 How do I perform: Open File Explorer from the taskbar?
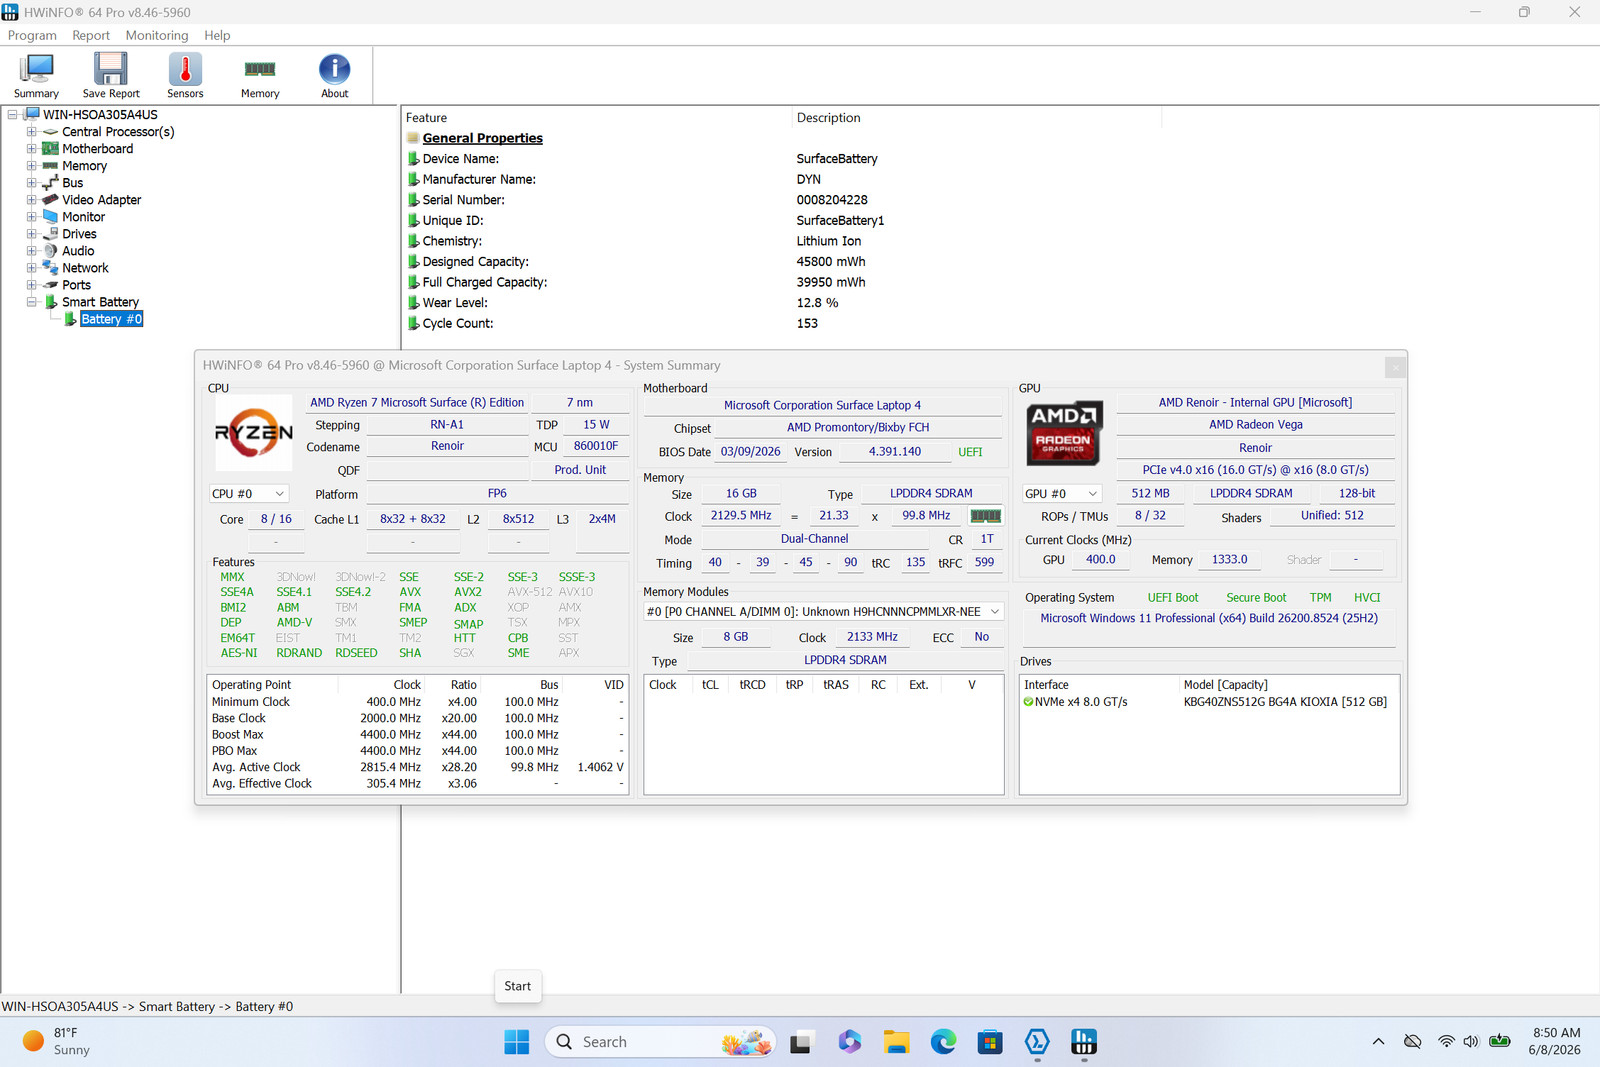tap(896, 1042)
